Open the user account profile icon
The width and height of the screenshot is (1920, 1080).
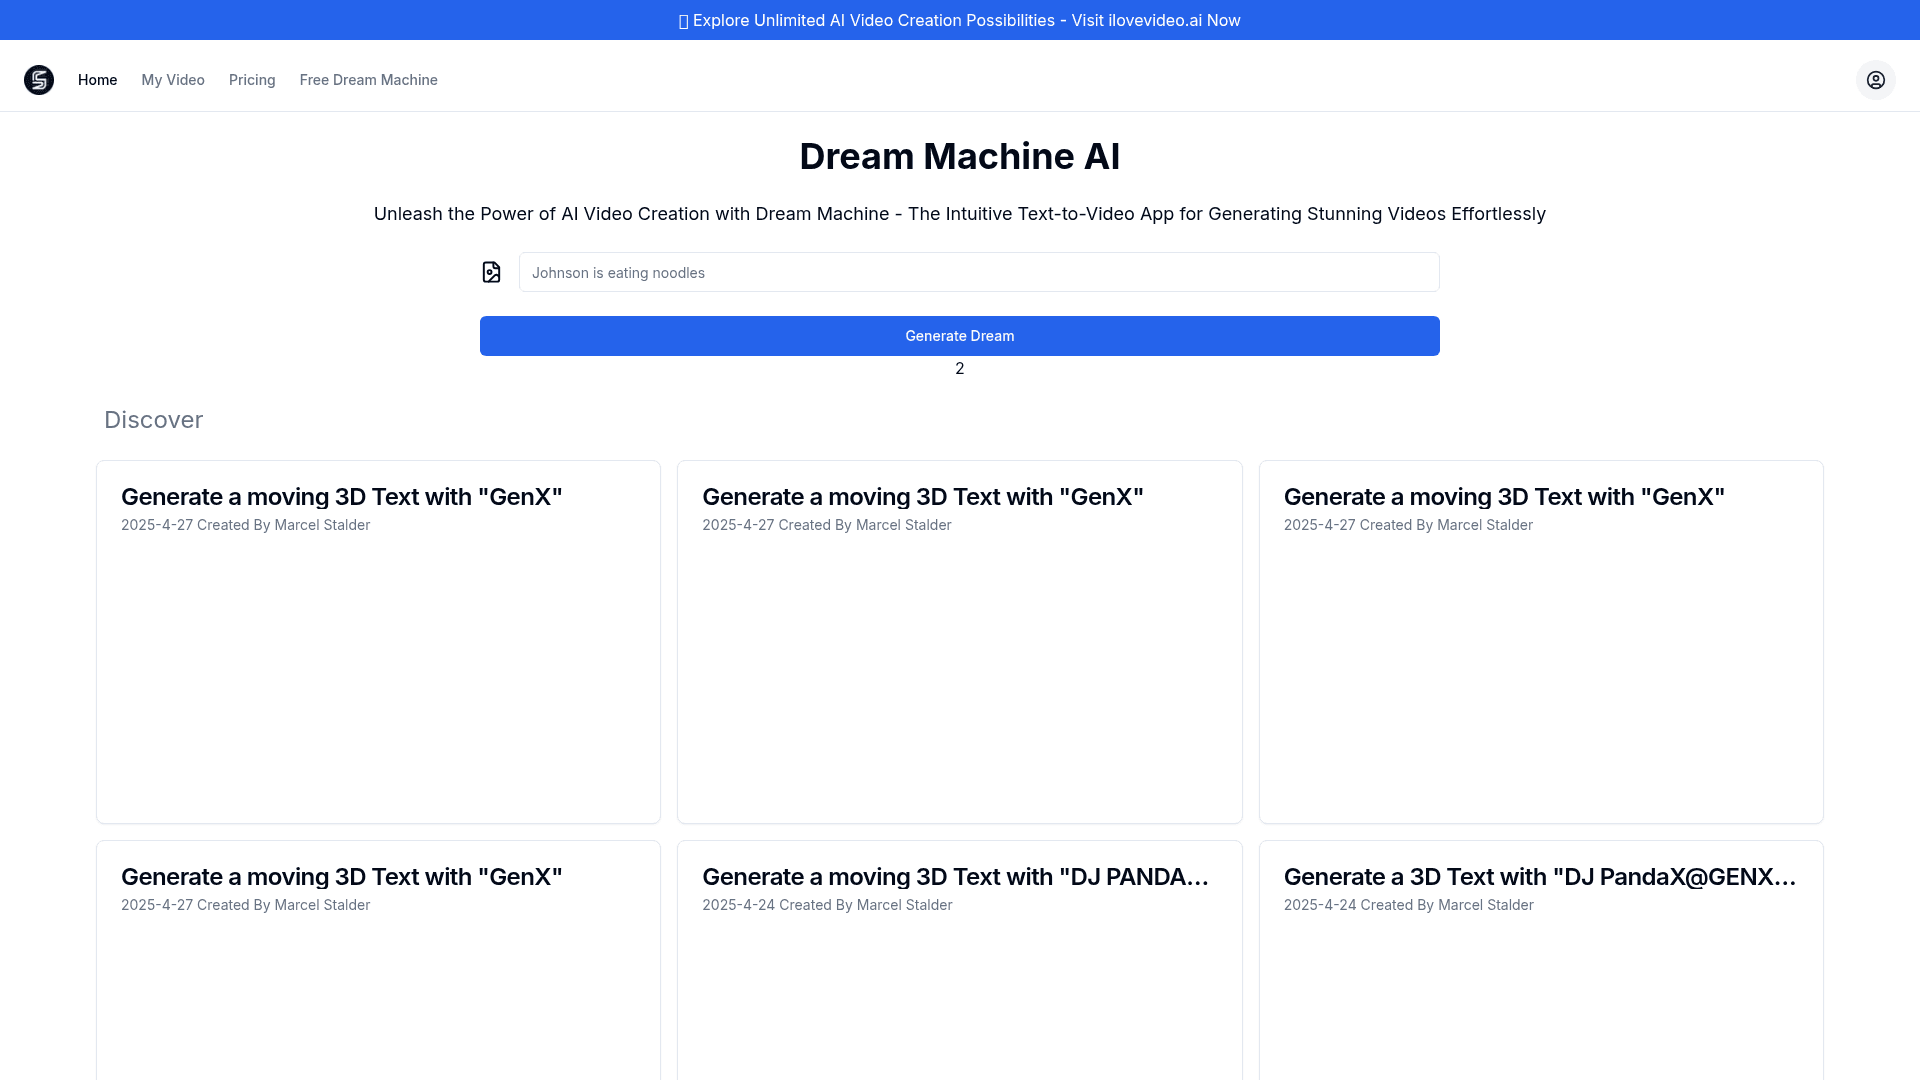(1875, 80)
